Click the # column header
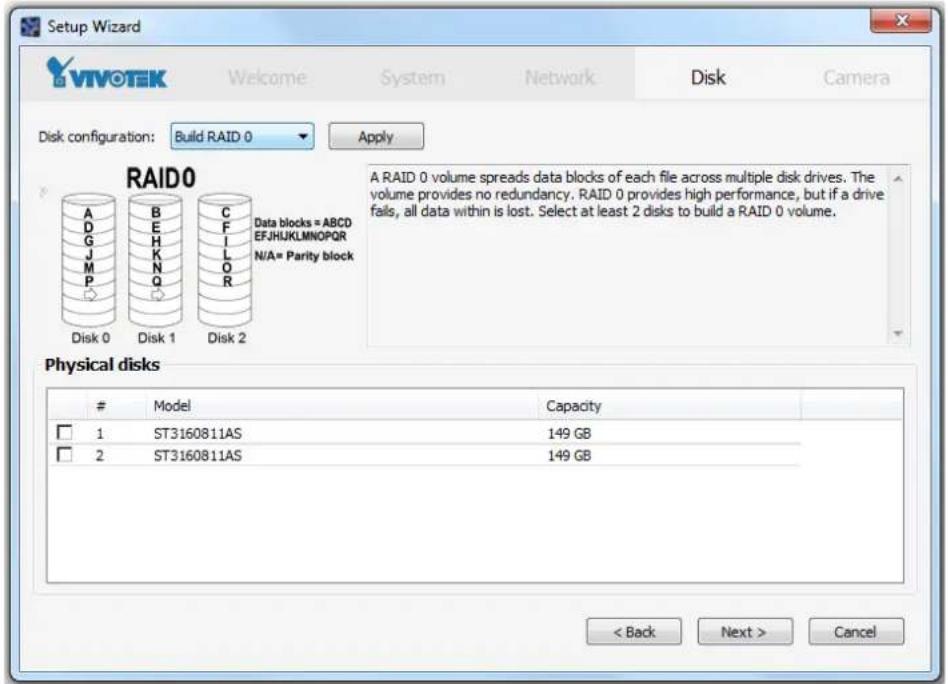Viewport: 948px width, 684px height. (x=101, y=406)
